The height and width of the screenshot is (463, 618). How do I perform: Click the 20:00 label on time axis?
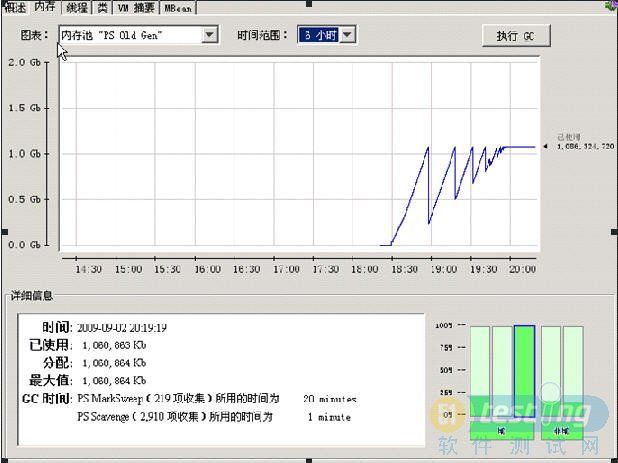(x=522, y=270)
